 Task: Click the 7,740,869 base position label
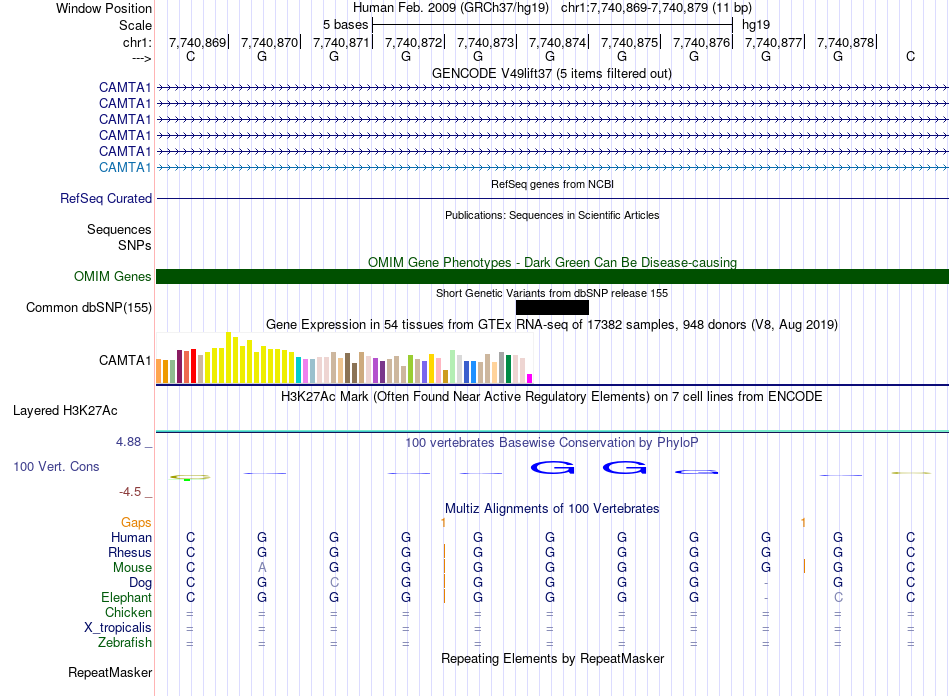pos(198,42)
